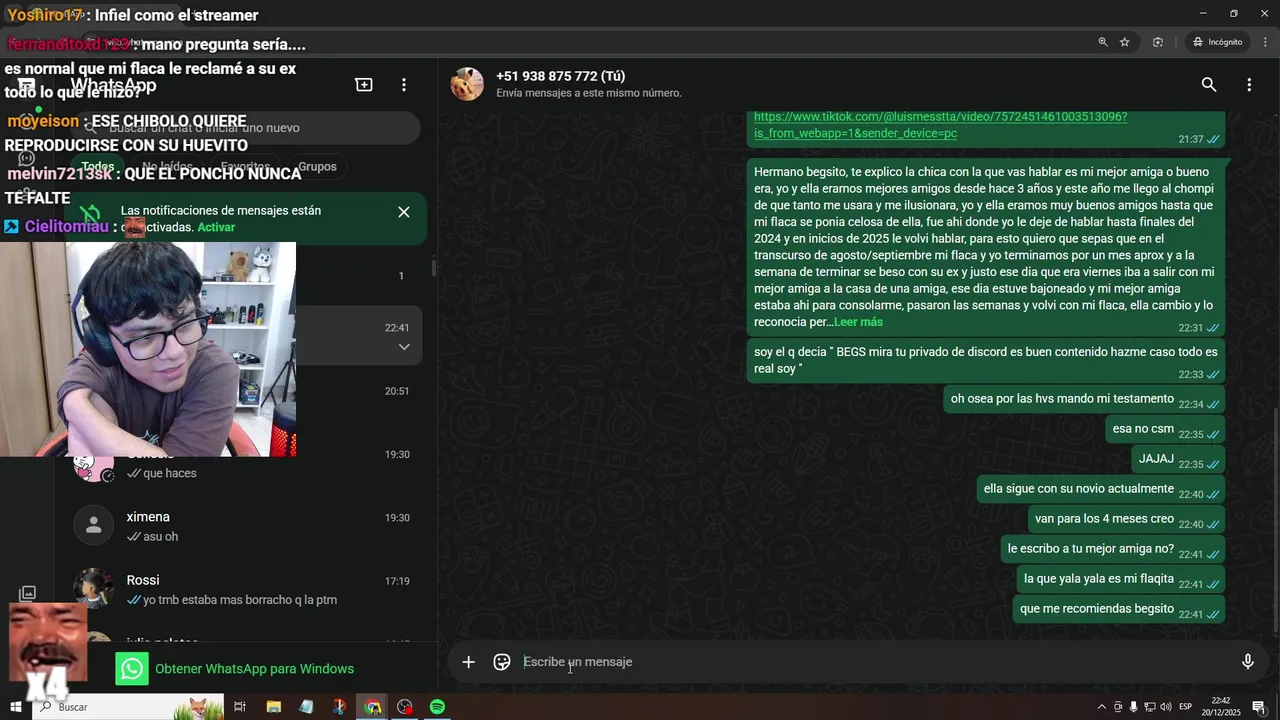
Task: Click Activar to enable notifications
Action: pos(216,227)
